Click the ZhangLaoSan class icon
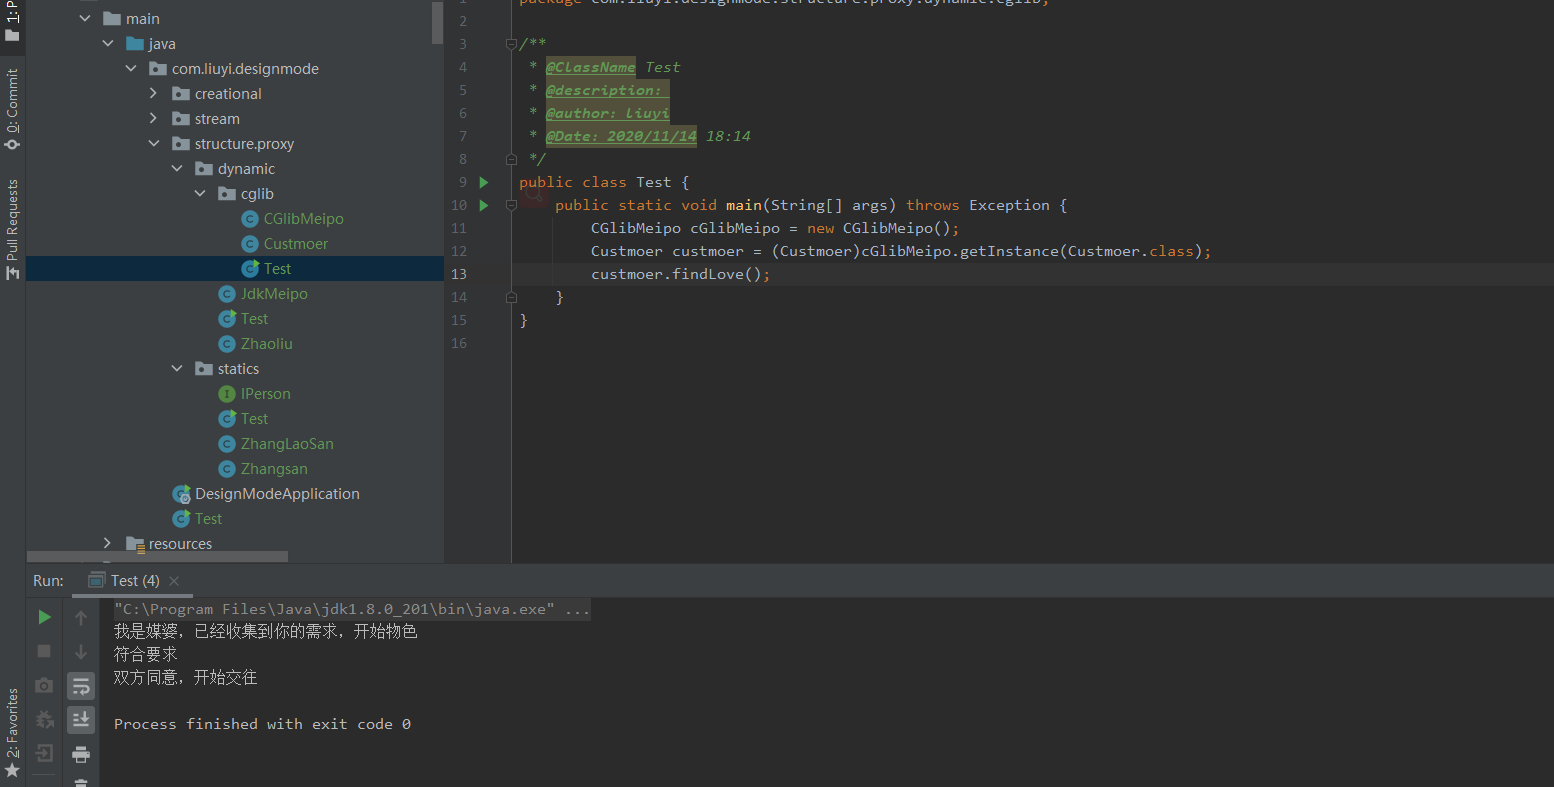This screenshot has width=1554, height=787. (227, 444)
